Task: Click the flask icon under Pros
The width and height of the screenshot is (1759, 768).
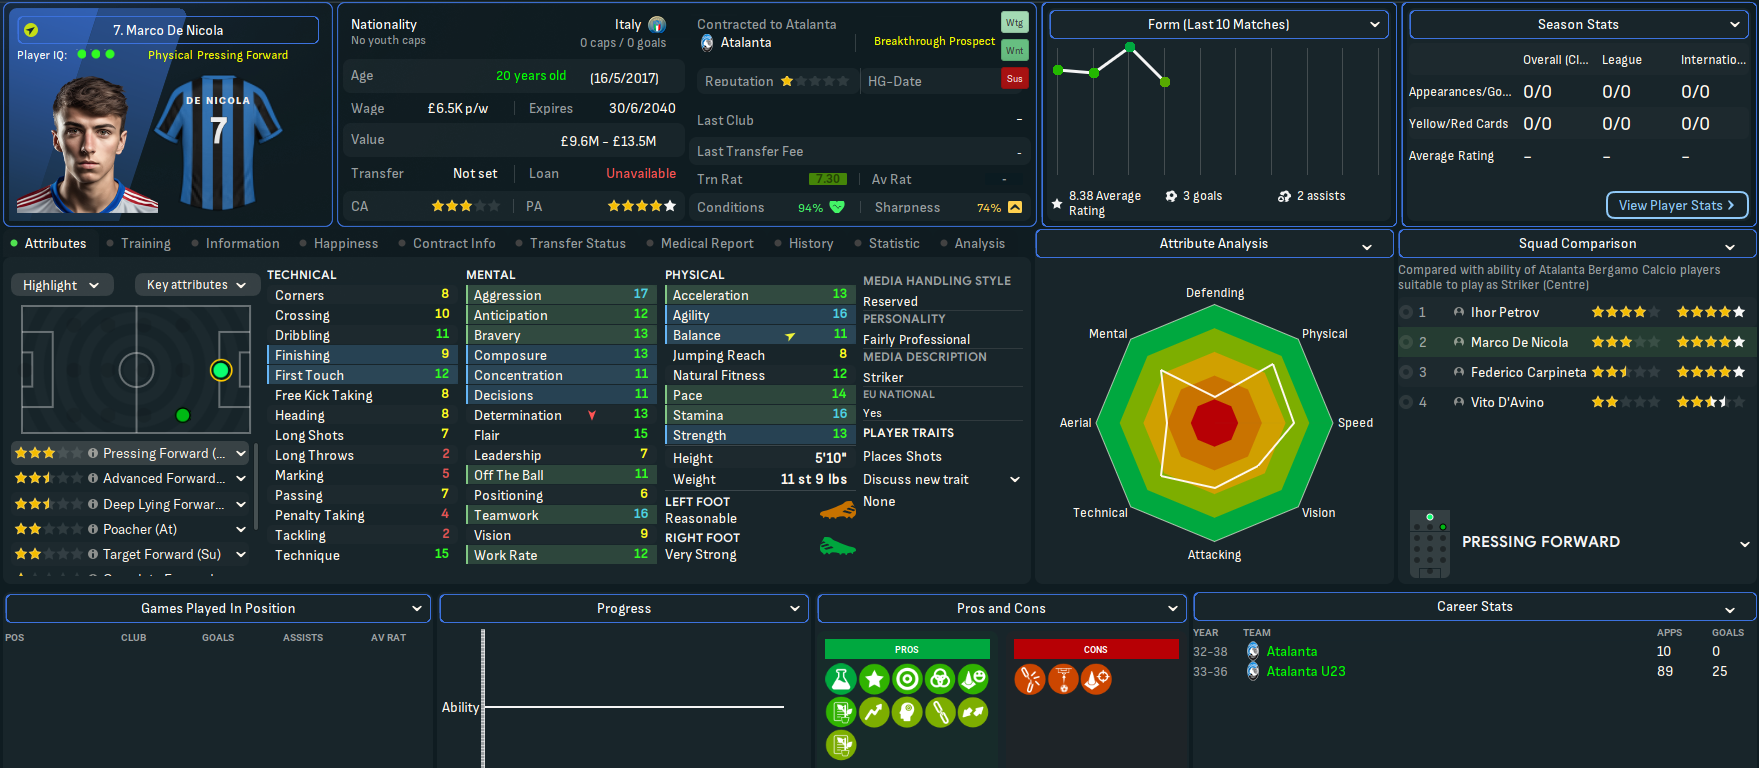Action: [841, 680]
